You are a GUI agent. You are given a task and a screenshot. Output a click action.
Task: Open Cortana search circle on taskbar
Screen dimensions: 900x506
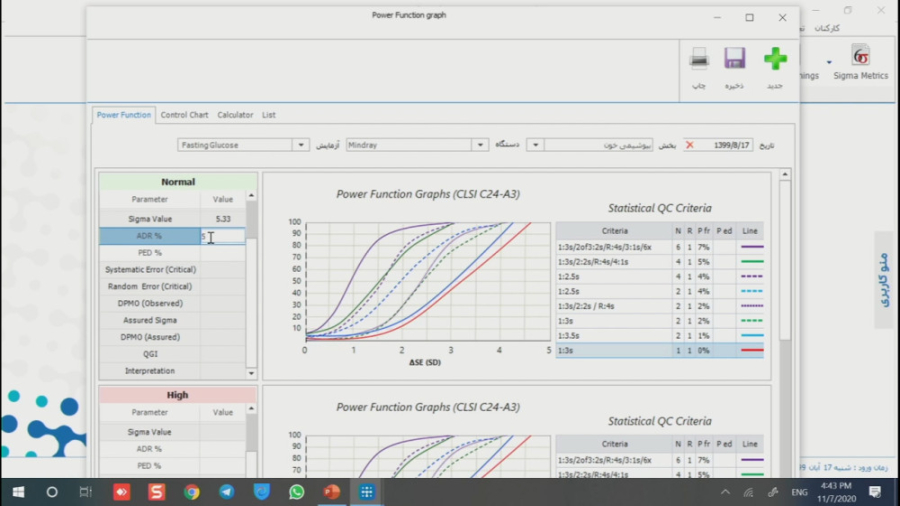click(x=52, y=492)
